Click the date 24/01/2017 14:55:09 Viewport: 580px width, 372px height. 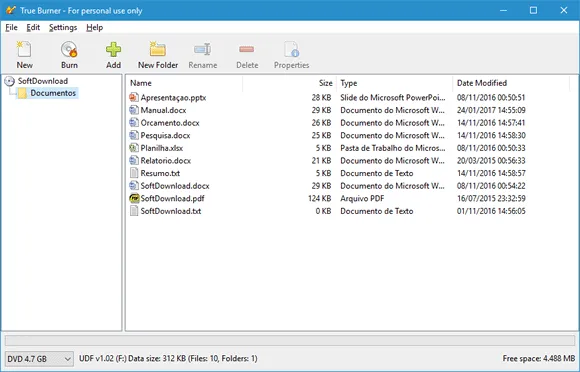(491, 110)
